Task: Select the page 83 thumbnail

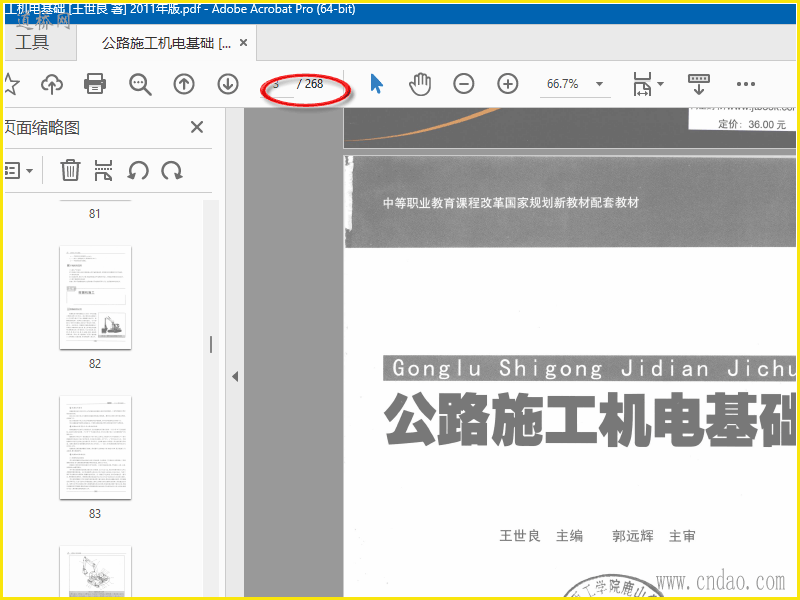Action: pos(95,447)
